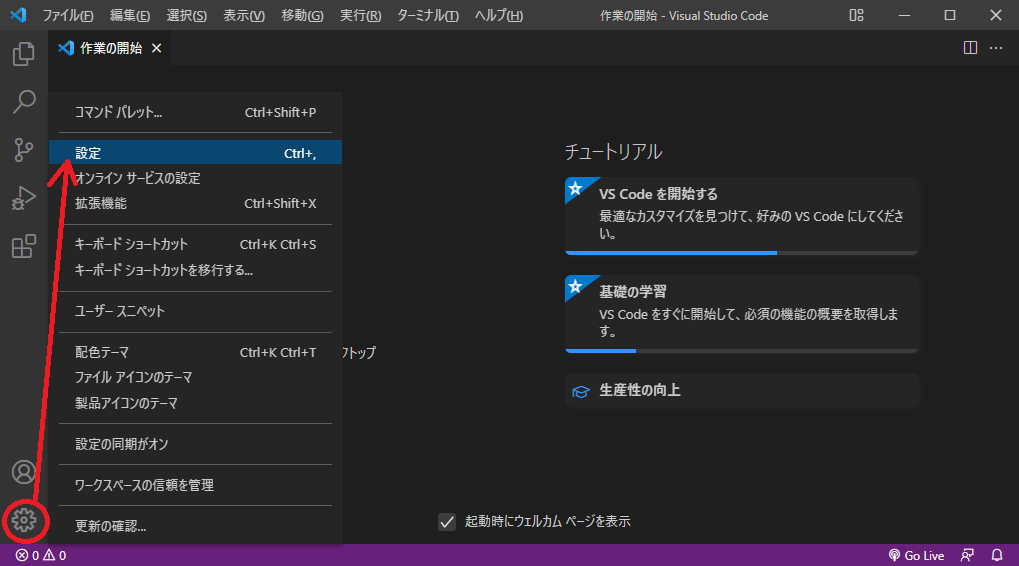Click the VS Code logo in title bar
Viewport: 1019px width, 566px height.
click(18, 15)
